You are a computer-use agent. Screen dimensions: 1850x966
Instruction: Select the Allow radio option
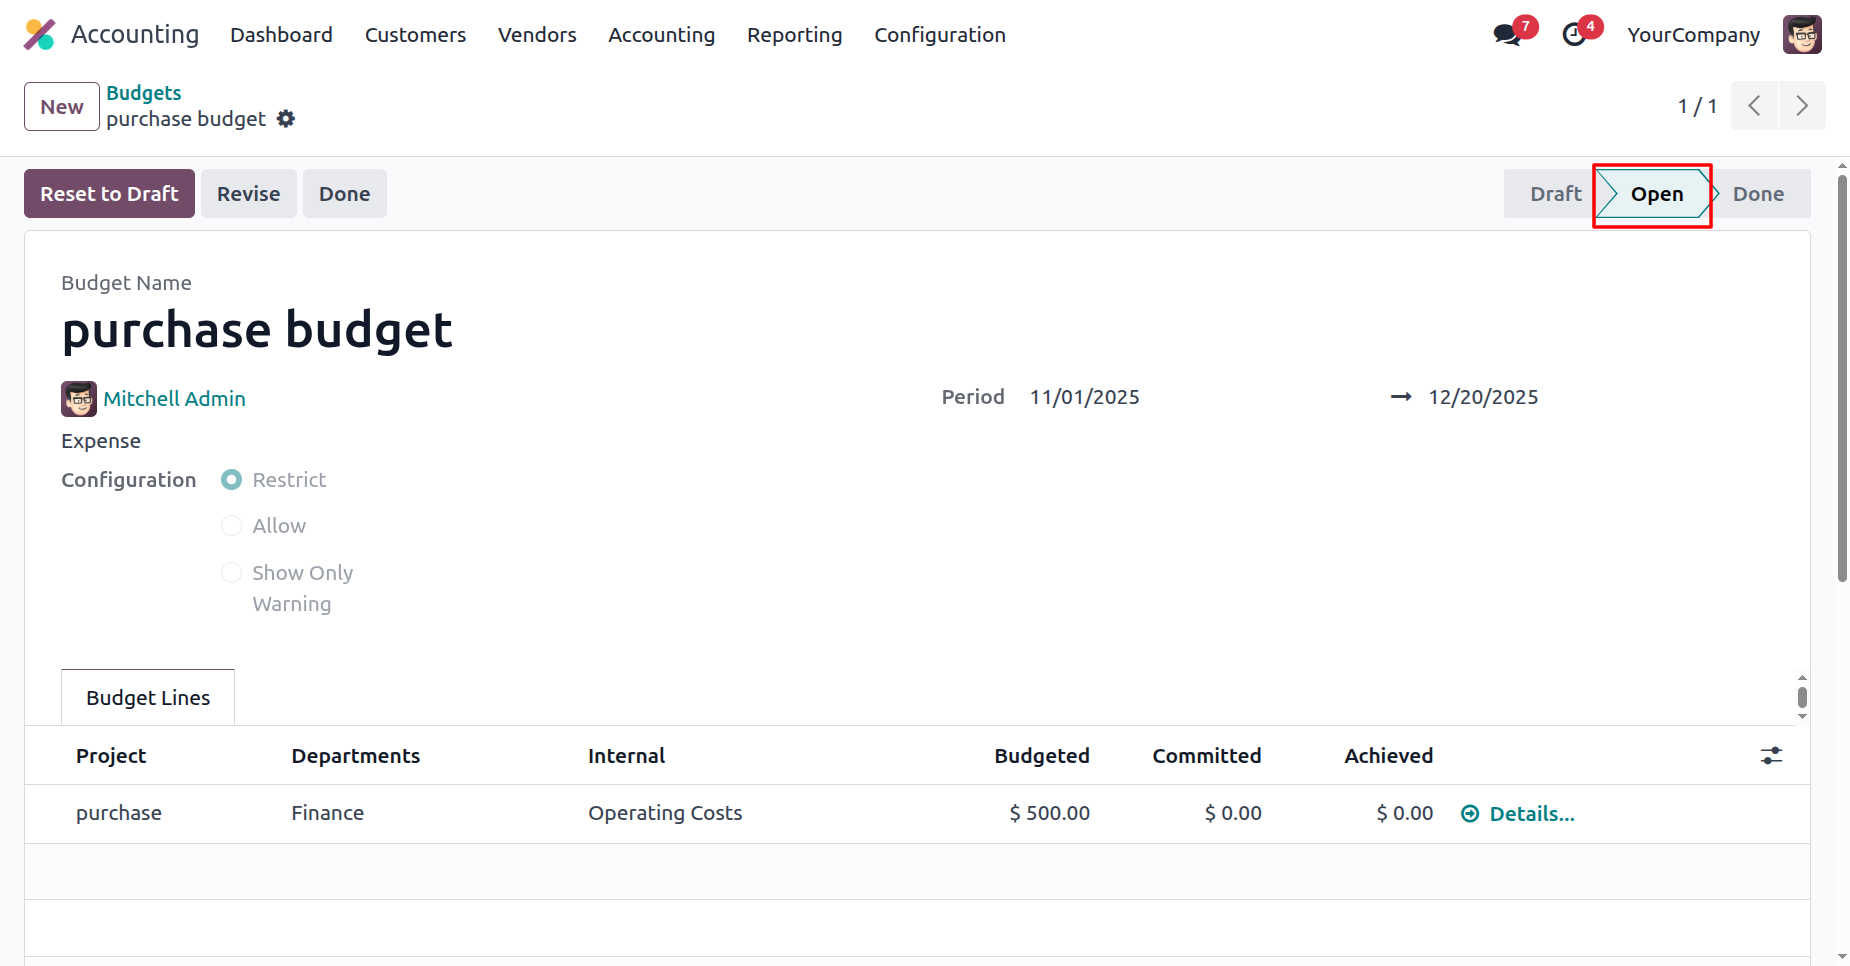(231, 526)
